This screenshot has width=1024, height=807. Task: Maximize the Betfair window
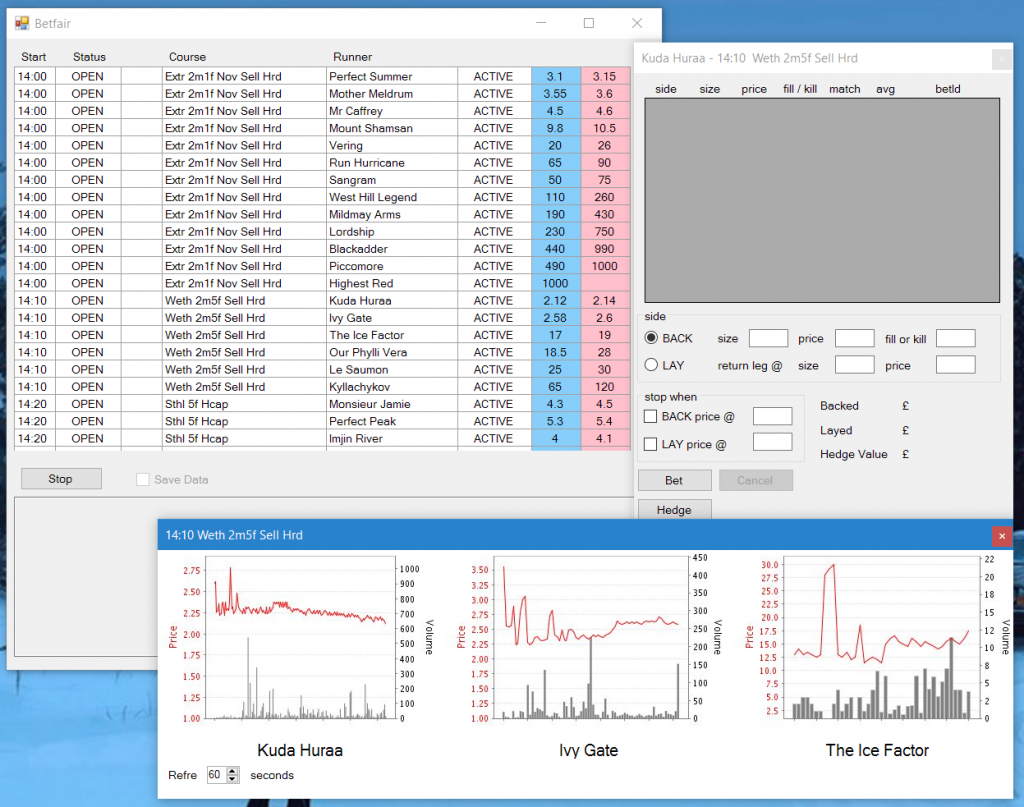589,24
